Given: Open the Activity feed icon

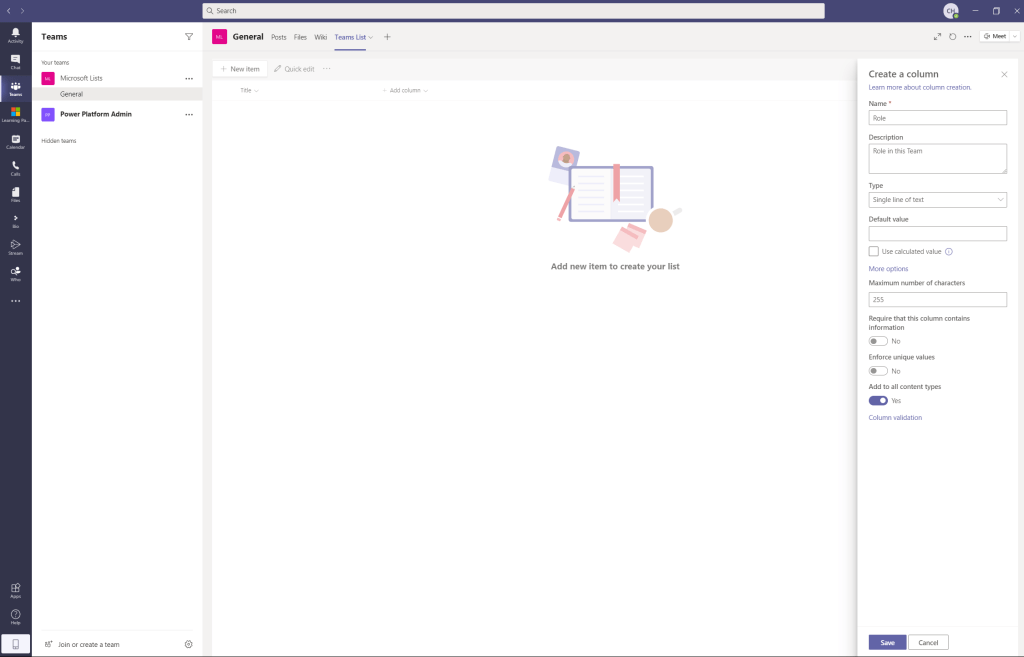Looking at the screenshot, I should point(15,35).
